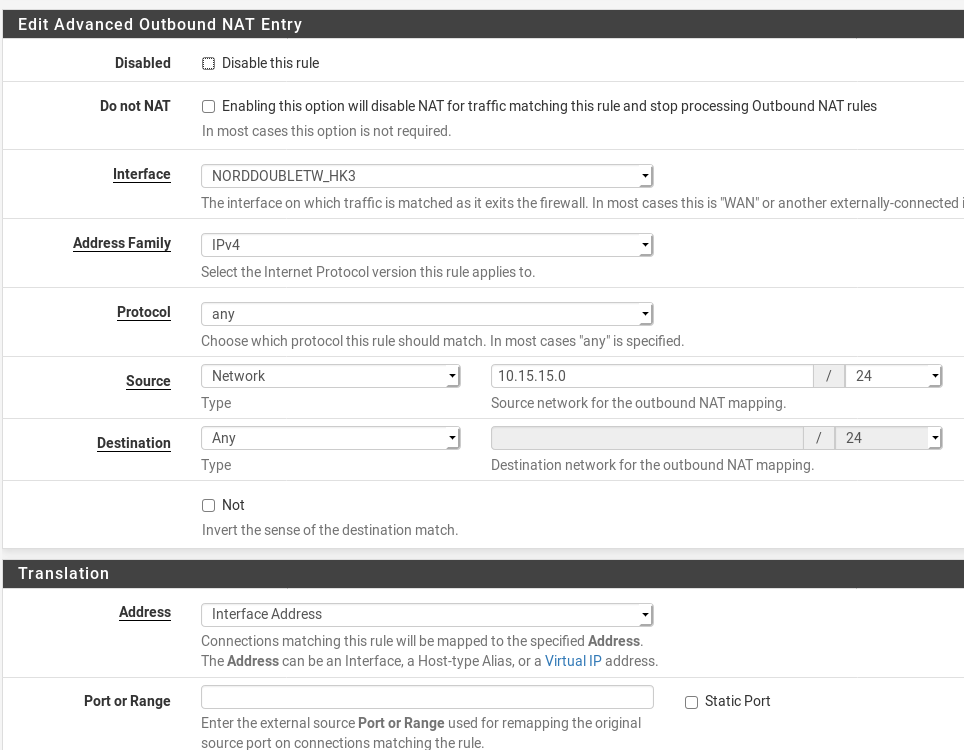Click the Virtual IP link

[x=573, y=661]
